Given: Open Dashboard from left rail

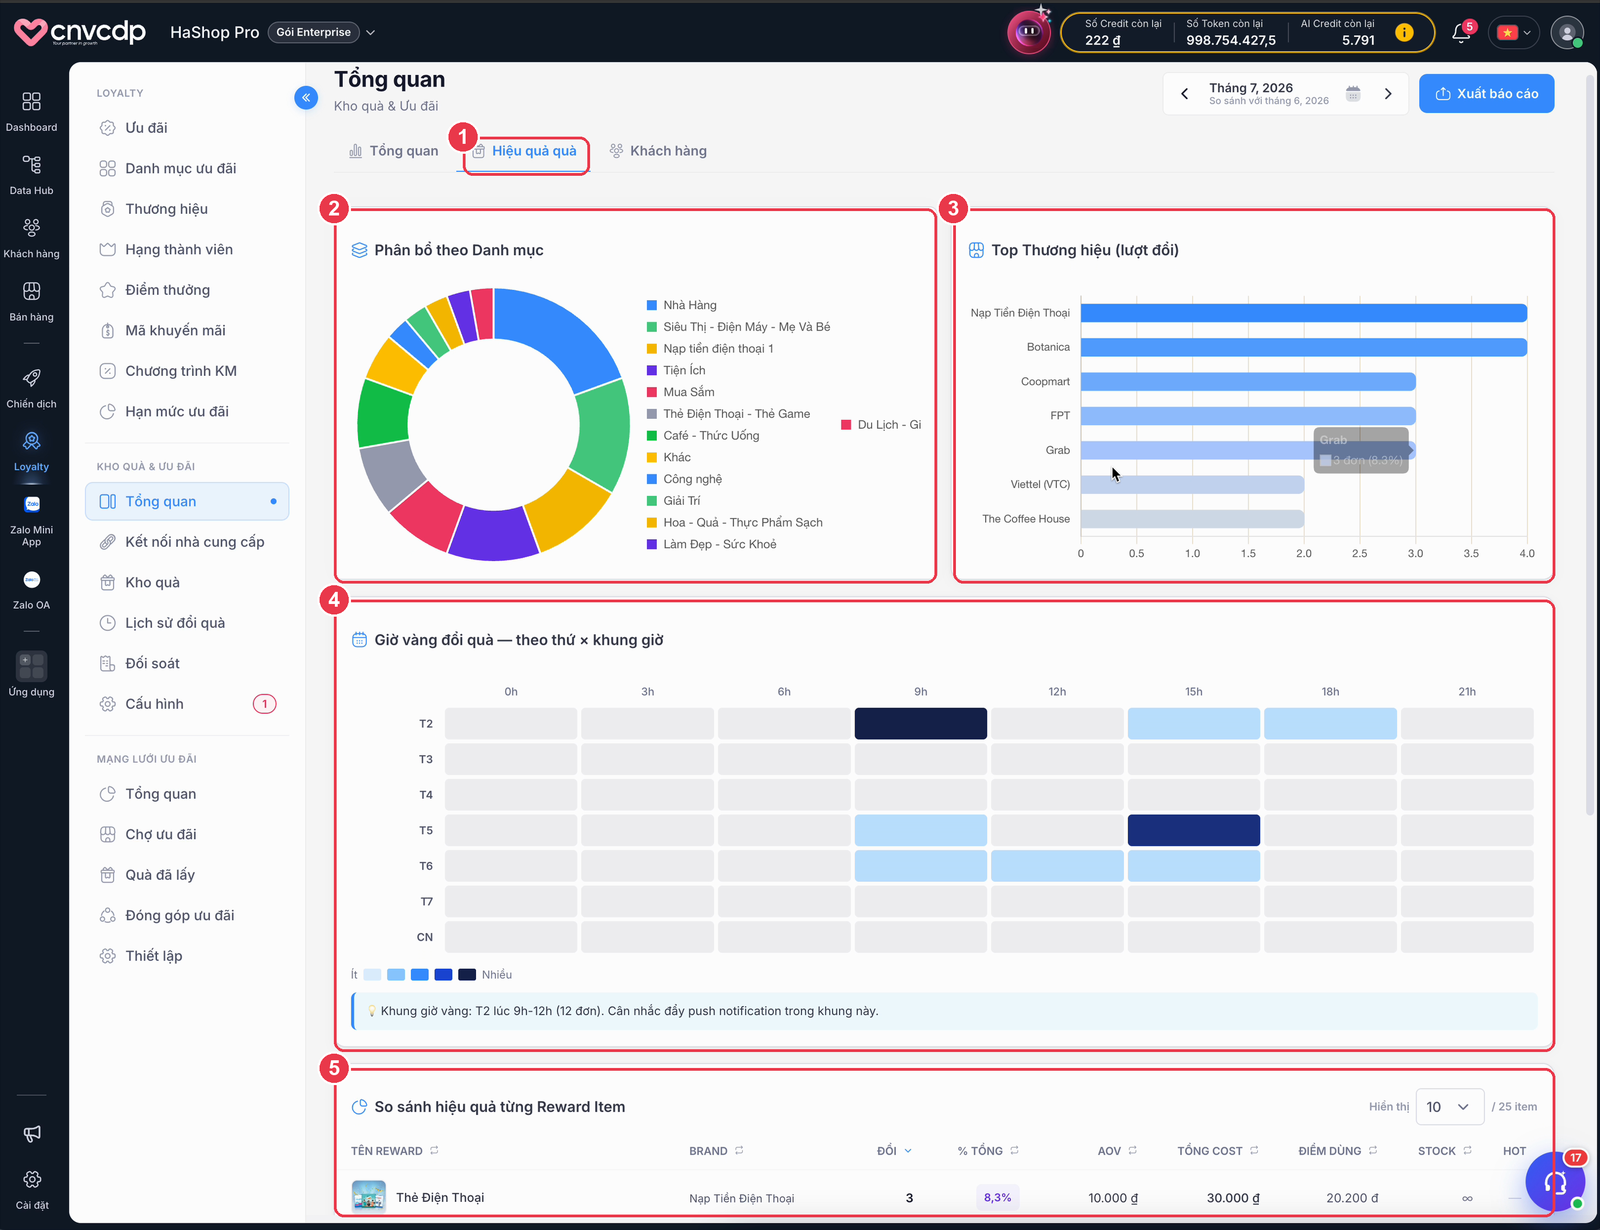Looking at the screenshot, I should (x=31, y=111).
